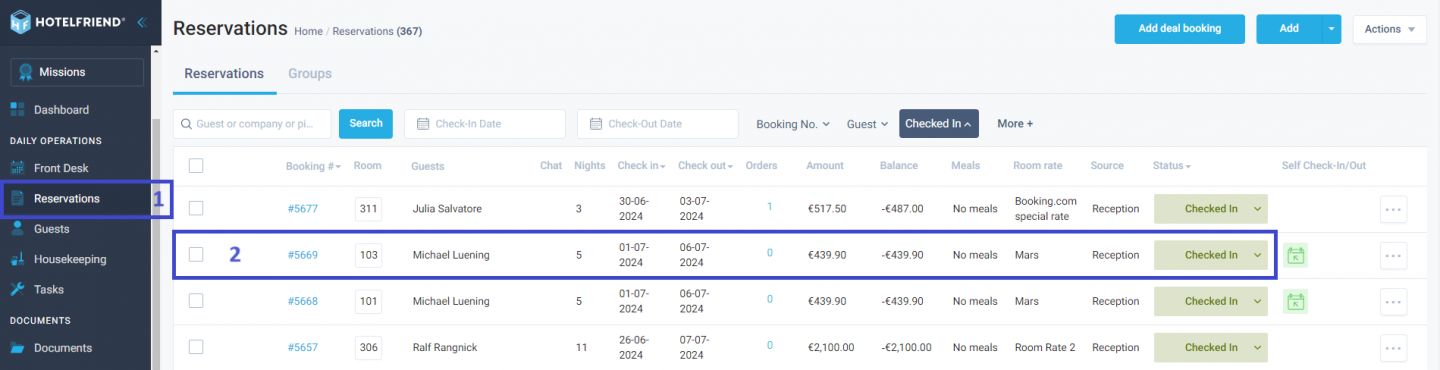This screenshot has height=370, width=1440.
Task: Open booking #5677 link
Action: [x=302, y=209]
